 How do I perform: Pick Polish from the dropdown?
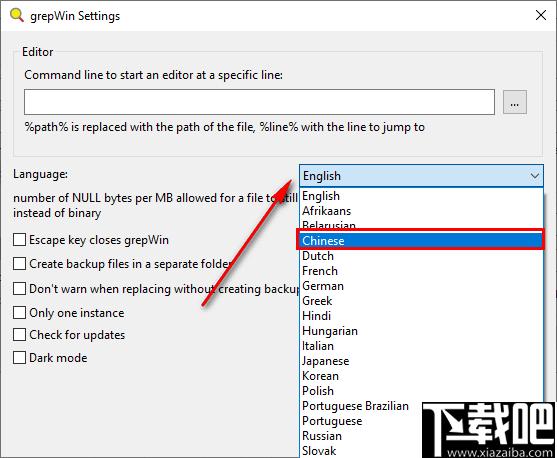click(x=421, y=390)
